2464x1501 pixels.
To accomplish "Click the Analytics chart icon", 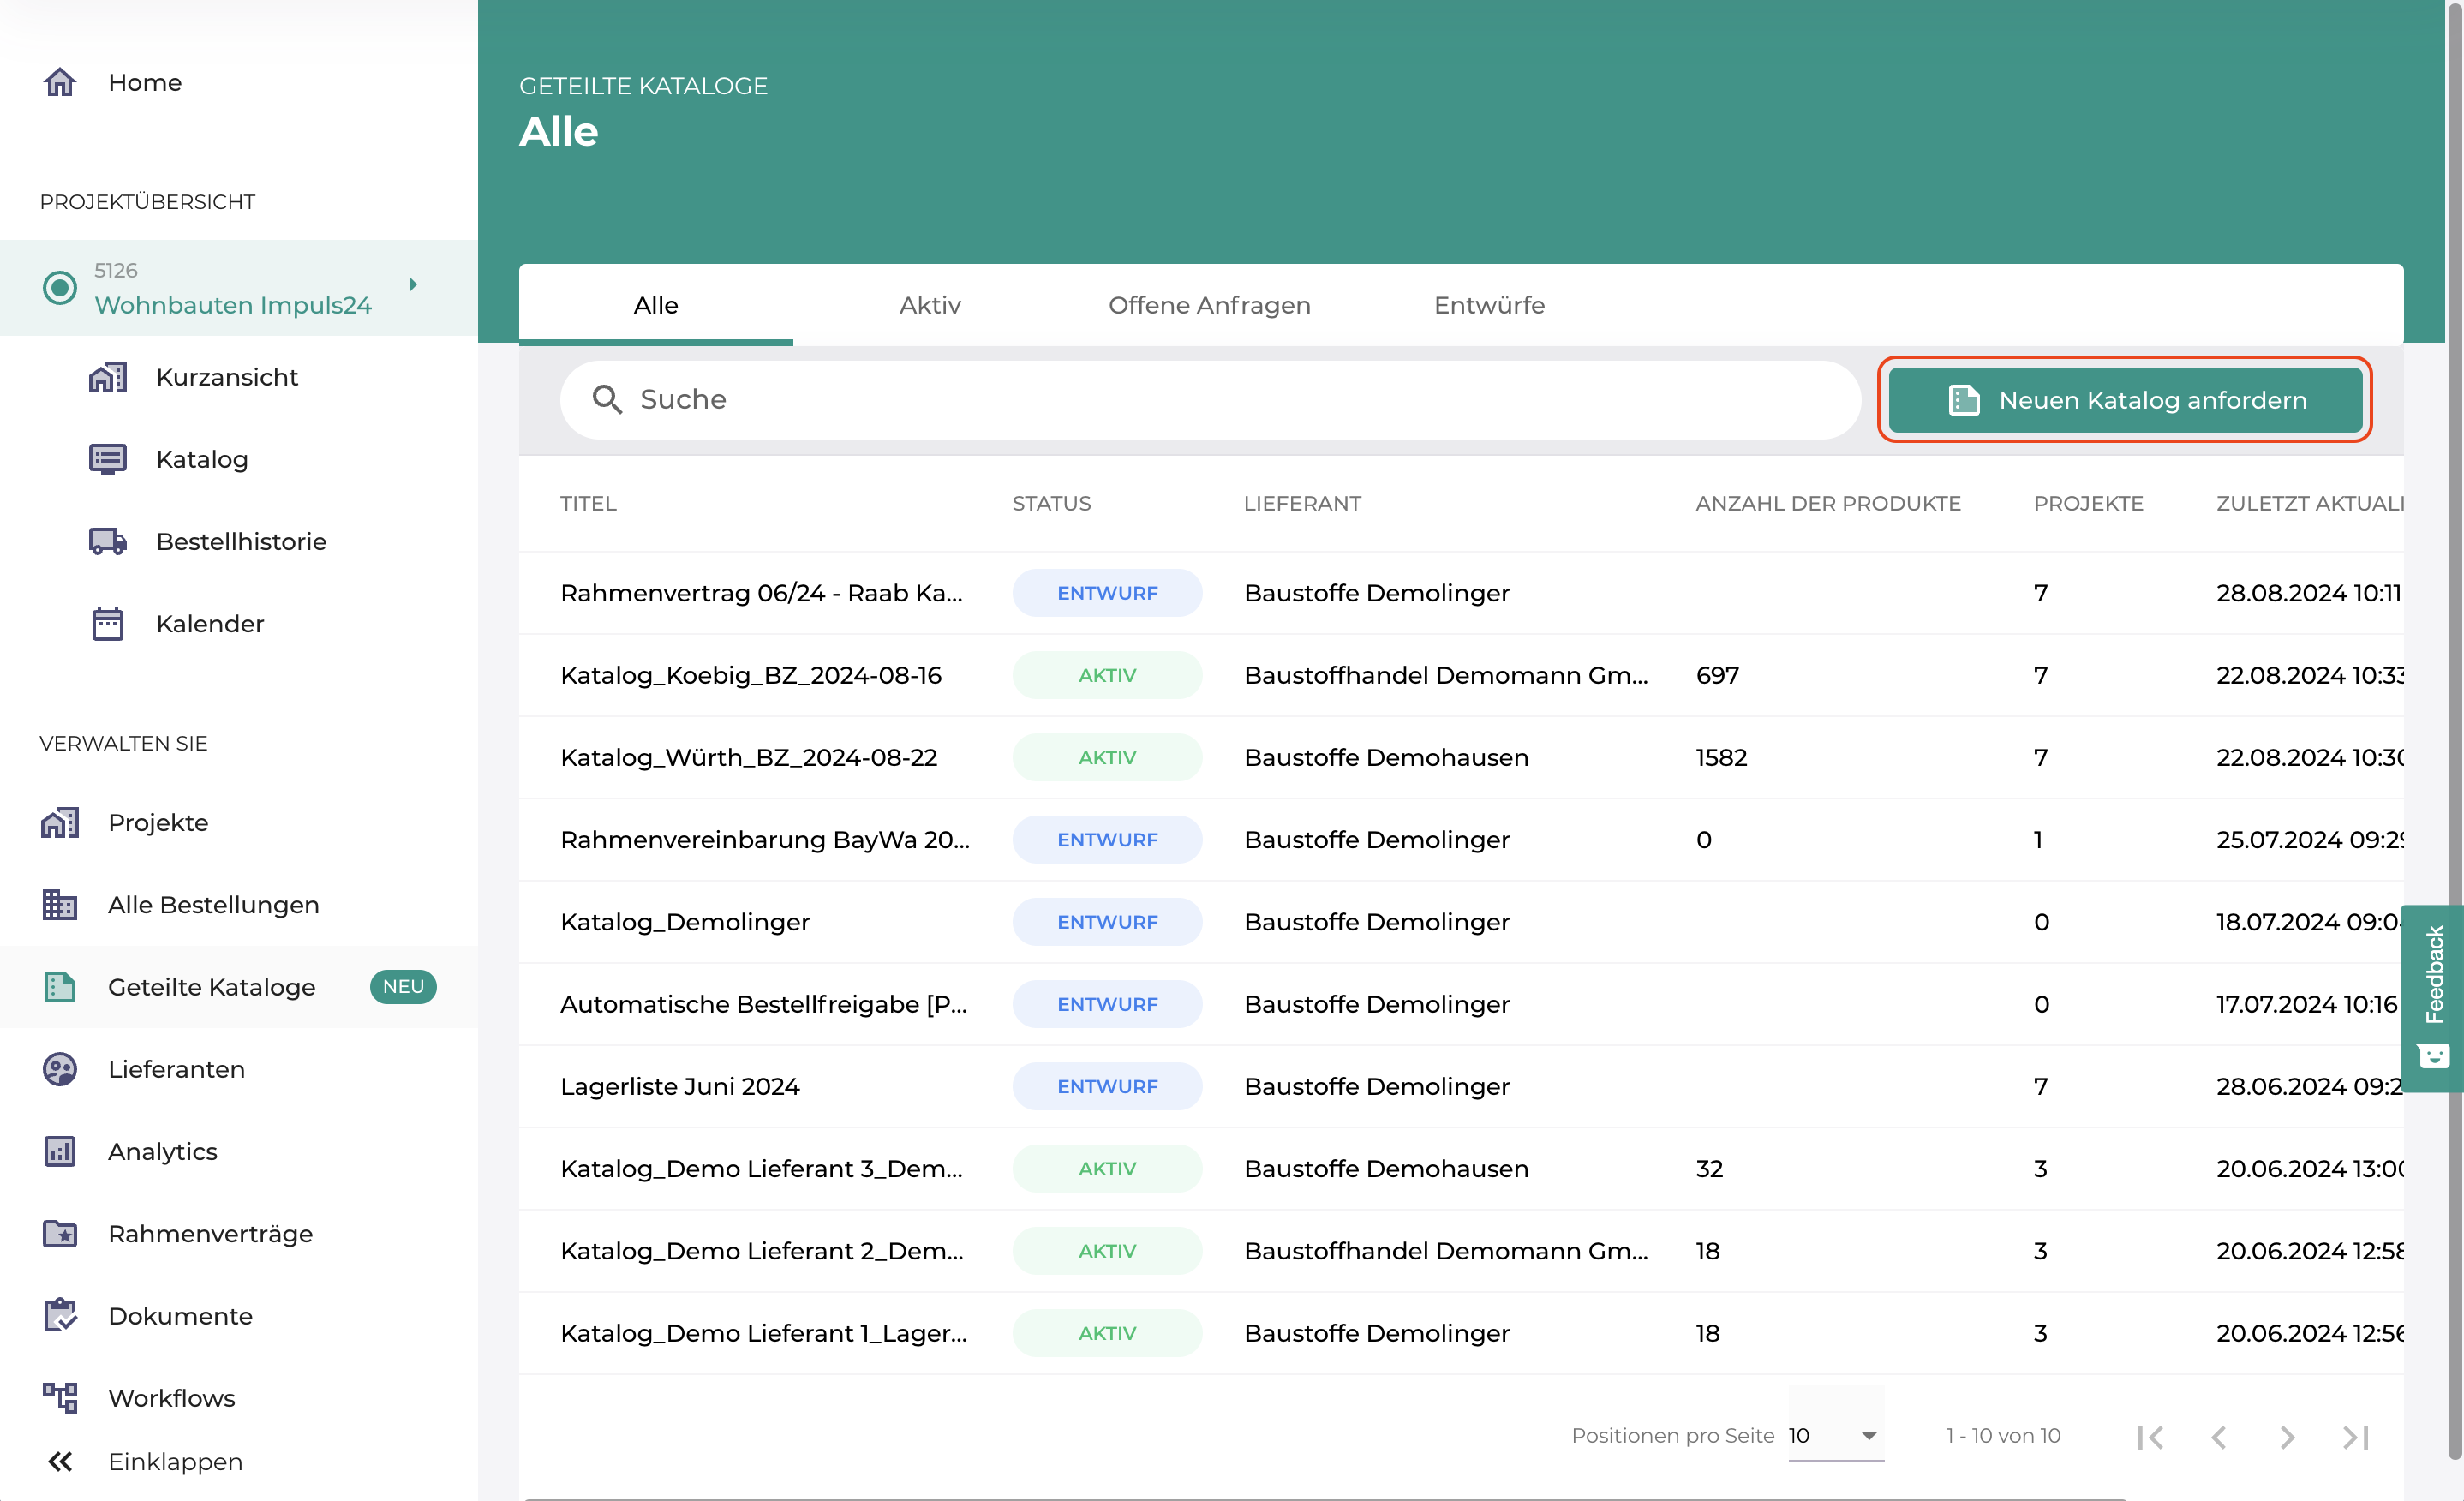I will click(60, 1151).
